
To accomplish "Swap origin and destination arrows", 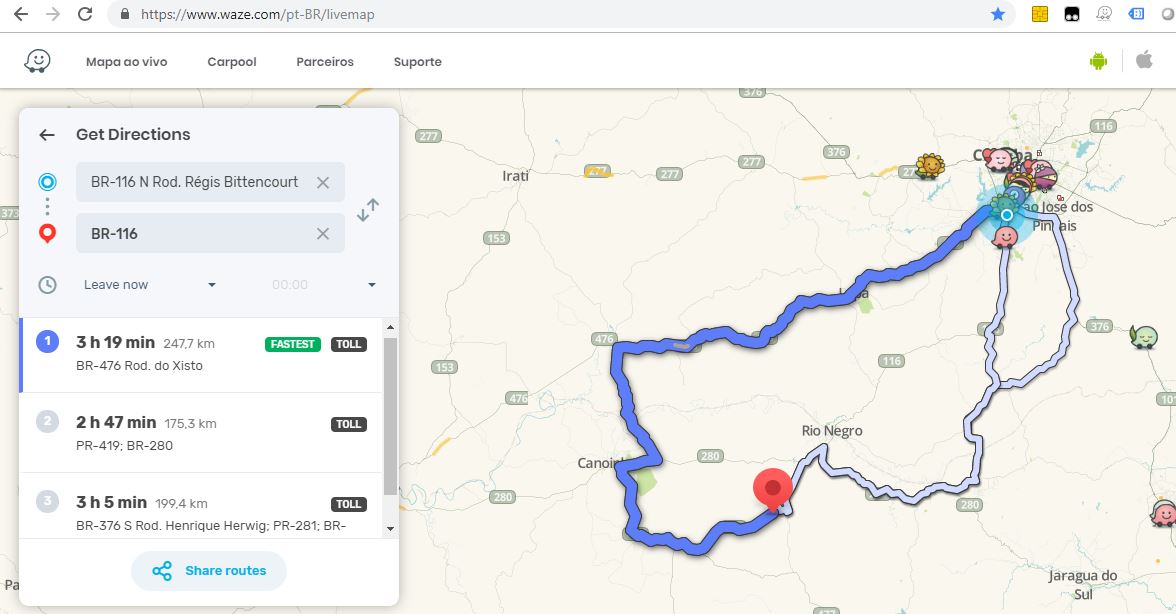I will point(368,210).
